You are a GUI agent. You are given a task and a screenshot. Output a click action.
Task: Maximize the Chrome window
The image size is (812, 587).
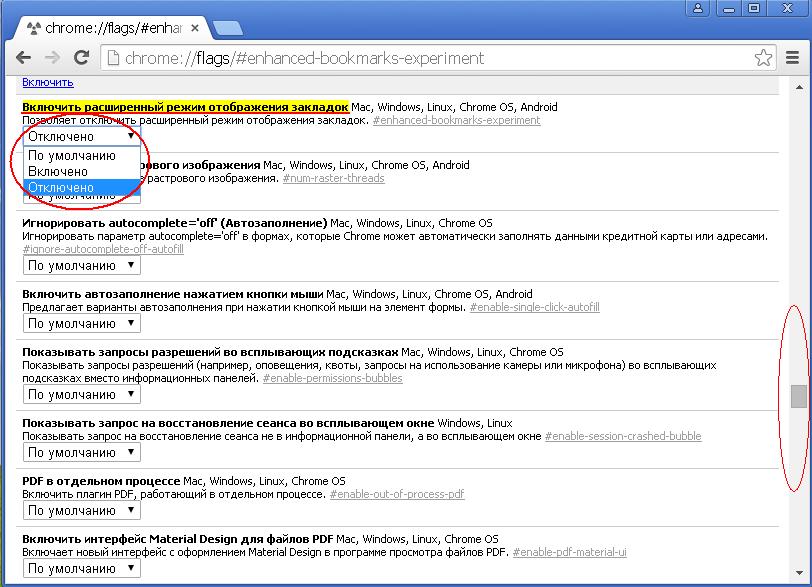754,8
